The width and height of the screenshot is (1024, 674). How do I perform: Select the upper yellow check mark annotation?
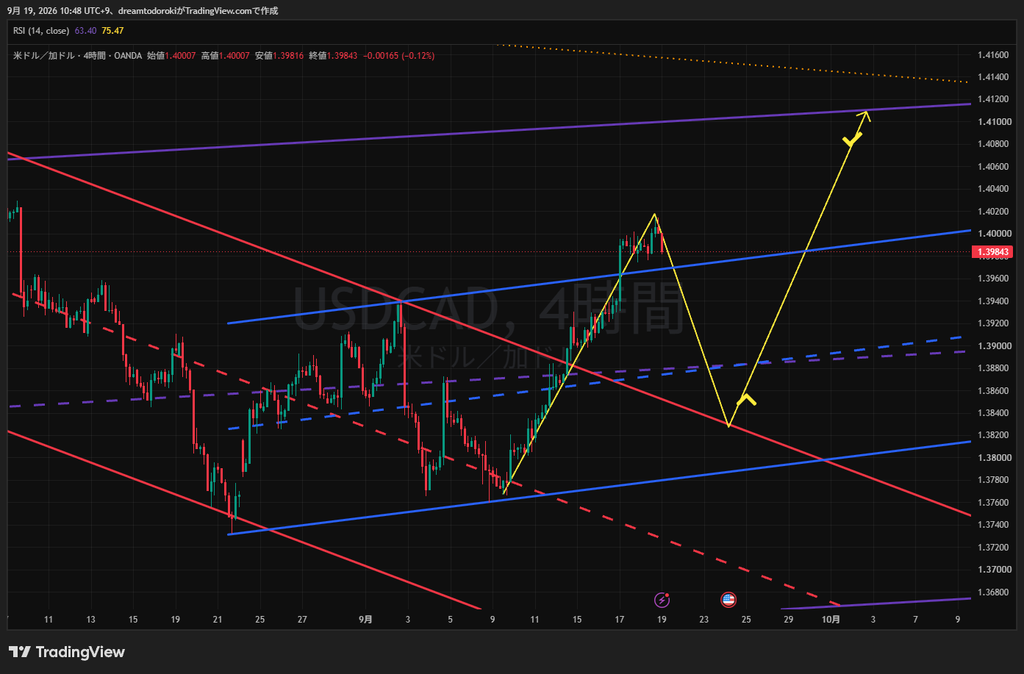click(852, 138)
